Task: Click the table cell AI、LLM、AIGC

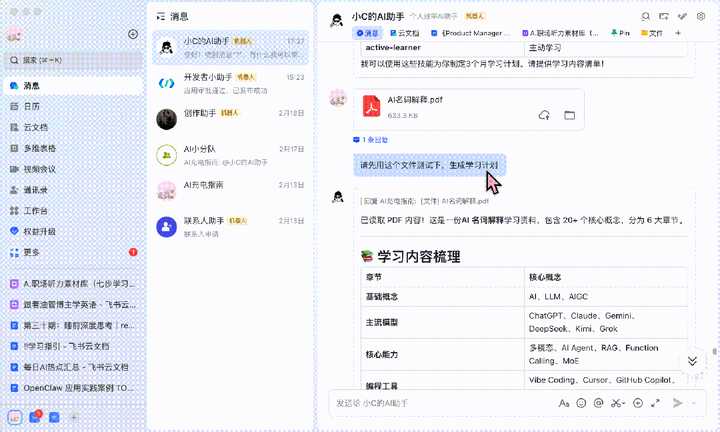Action: pyautogui.click(x=606, y=297)
